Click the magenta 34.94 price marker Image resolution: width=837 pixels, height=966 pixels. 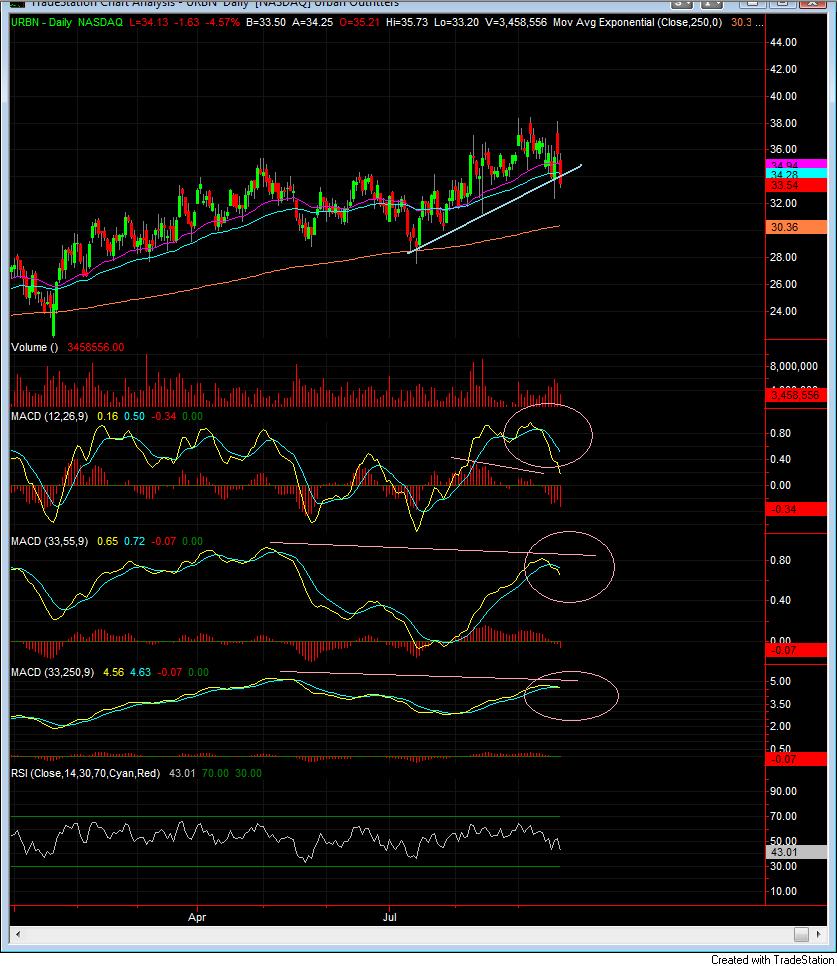point(796,164)
